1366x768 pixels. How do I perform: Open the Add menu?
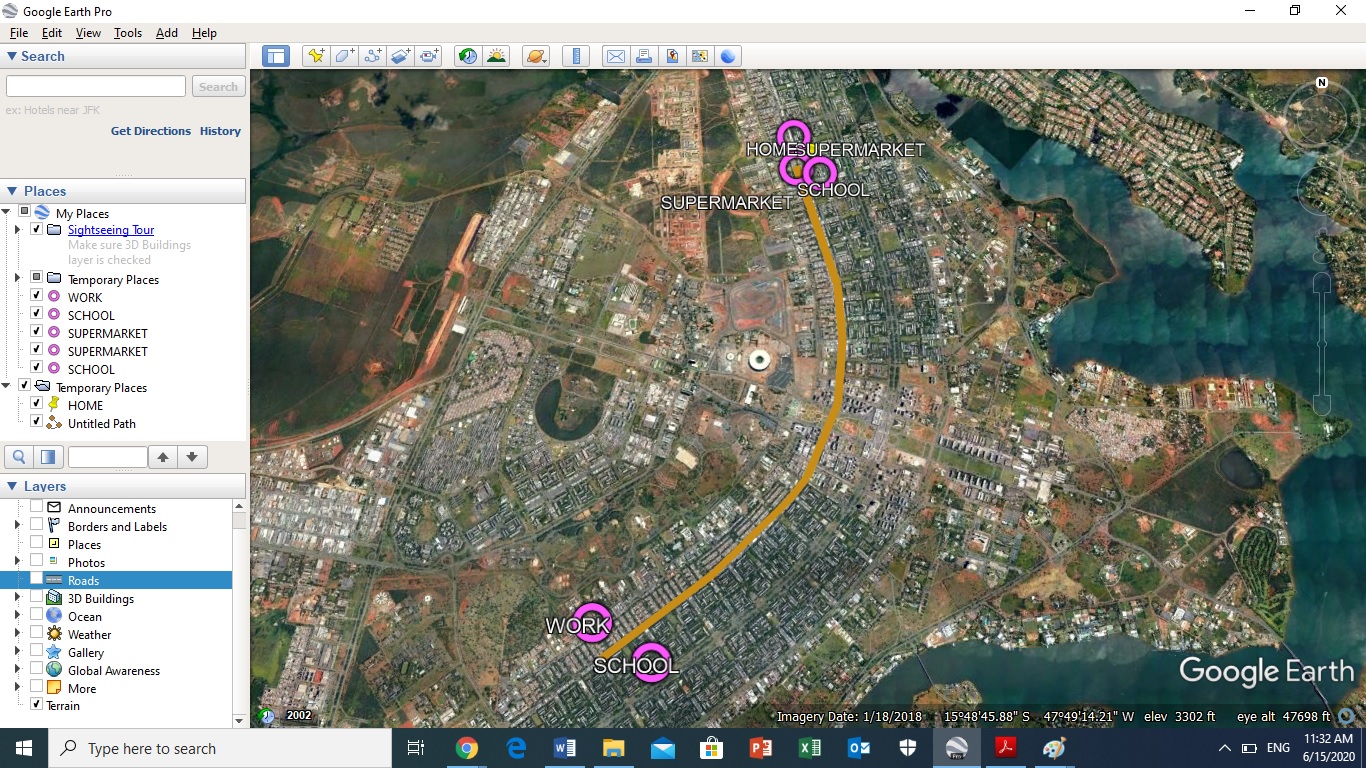pos(167,33)
